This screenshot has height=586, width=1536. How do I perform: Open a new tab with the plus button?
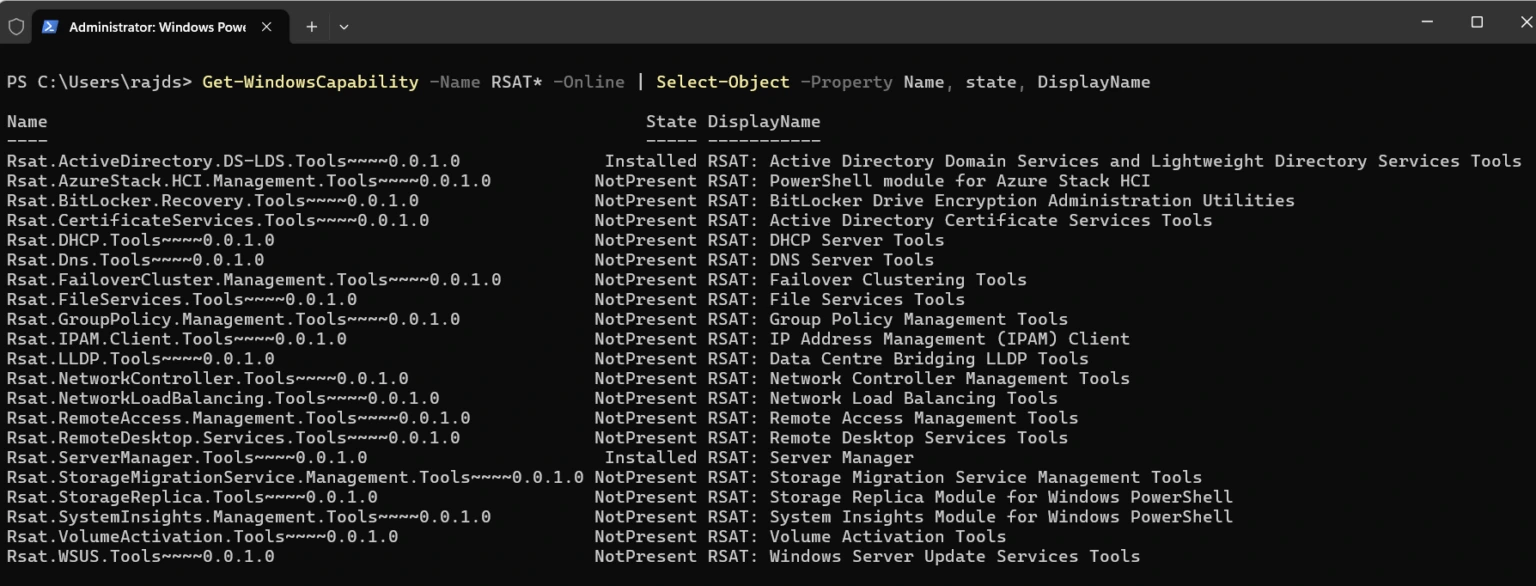(x=311, y=27)
